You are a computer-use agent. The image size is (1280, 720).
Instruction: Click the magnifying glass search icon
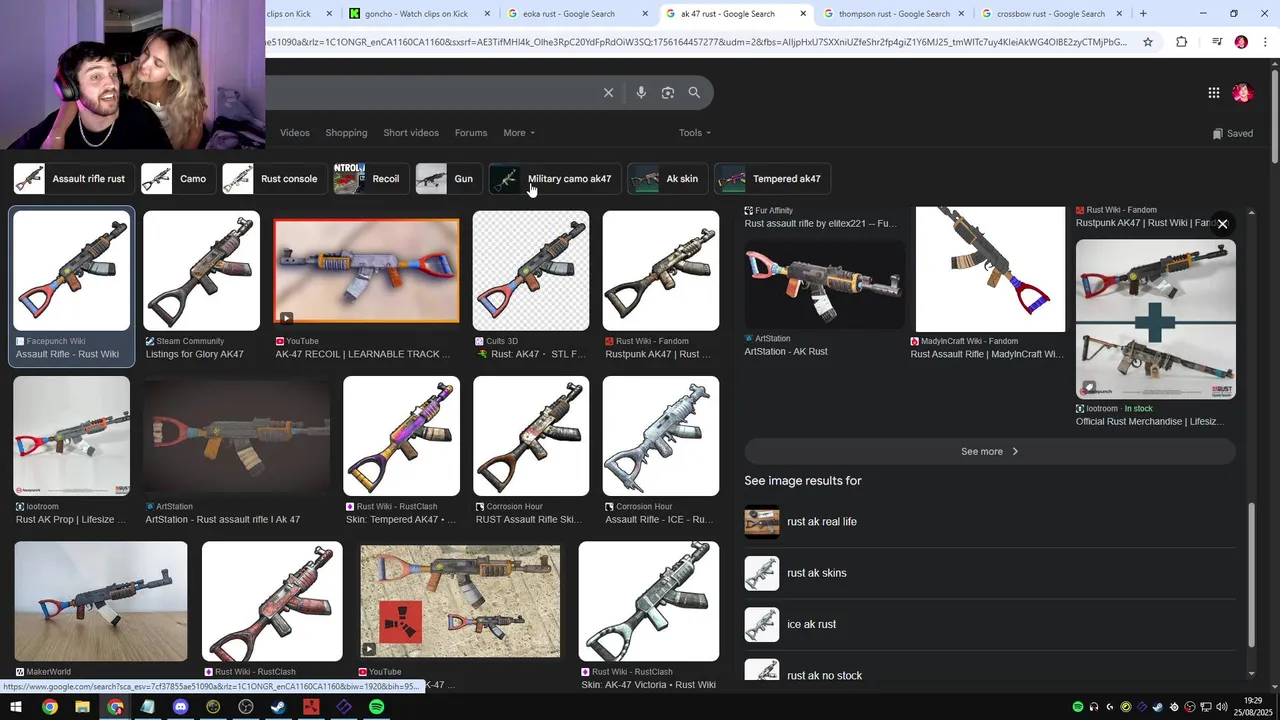click(x=694, y=92)
